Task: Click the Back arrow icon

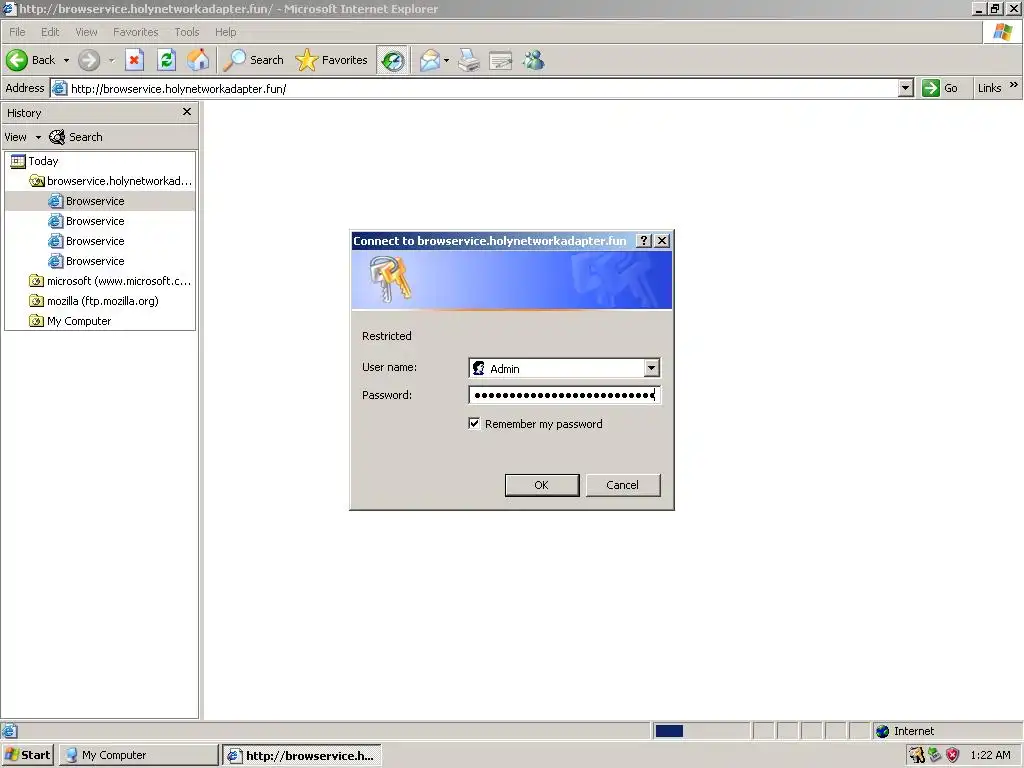Action: coord(17,60)
